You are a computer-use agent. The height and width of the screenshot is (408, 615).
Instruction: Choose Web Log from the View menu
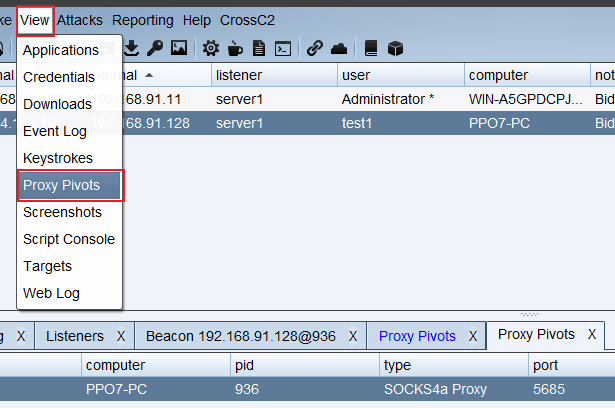[x=69, y=293]
